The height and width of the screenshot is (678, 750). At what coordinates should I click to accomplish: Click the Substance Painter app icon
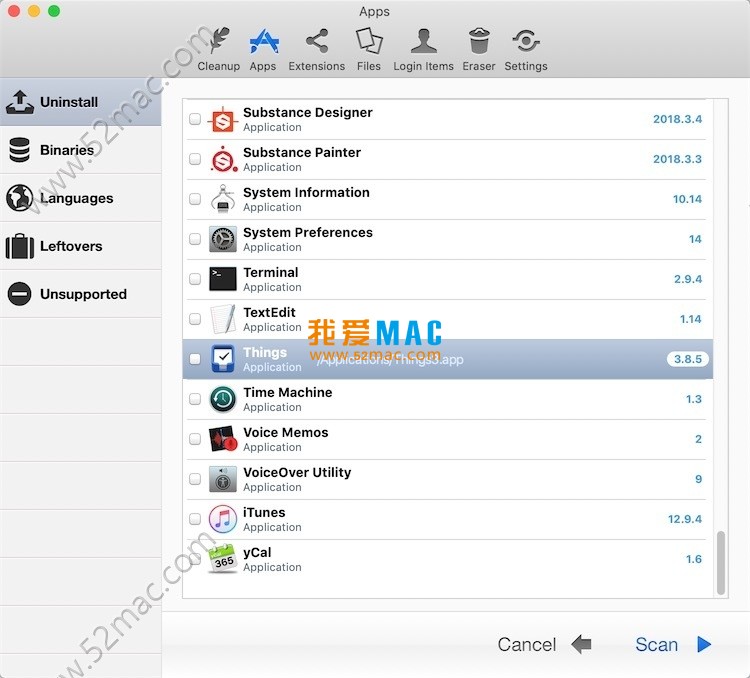coord(223,159)
